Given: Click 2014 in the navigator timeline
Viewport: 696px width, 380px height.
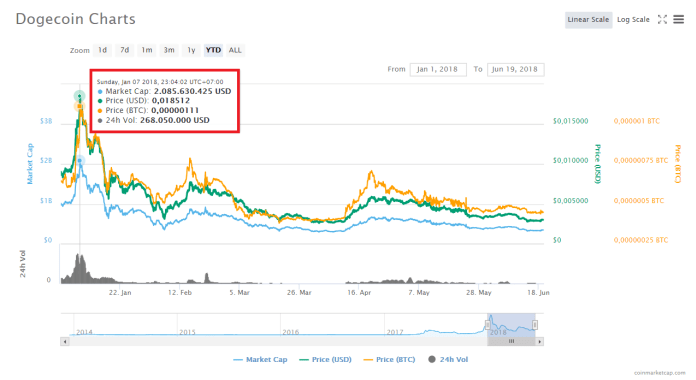Looking at the screenshot, I should click(84, 332).
